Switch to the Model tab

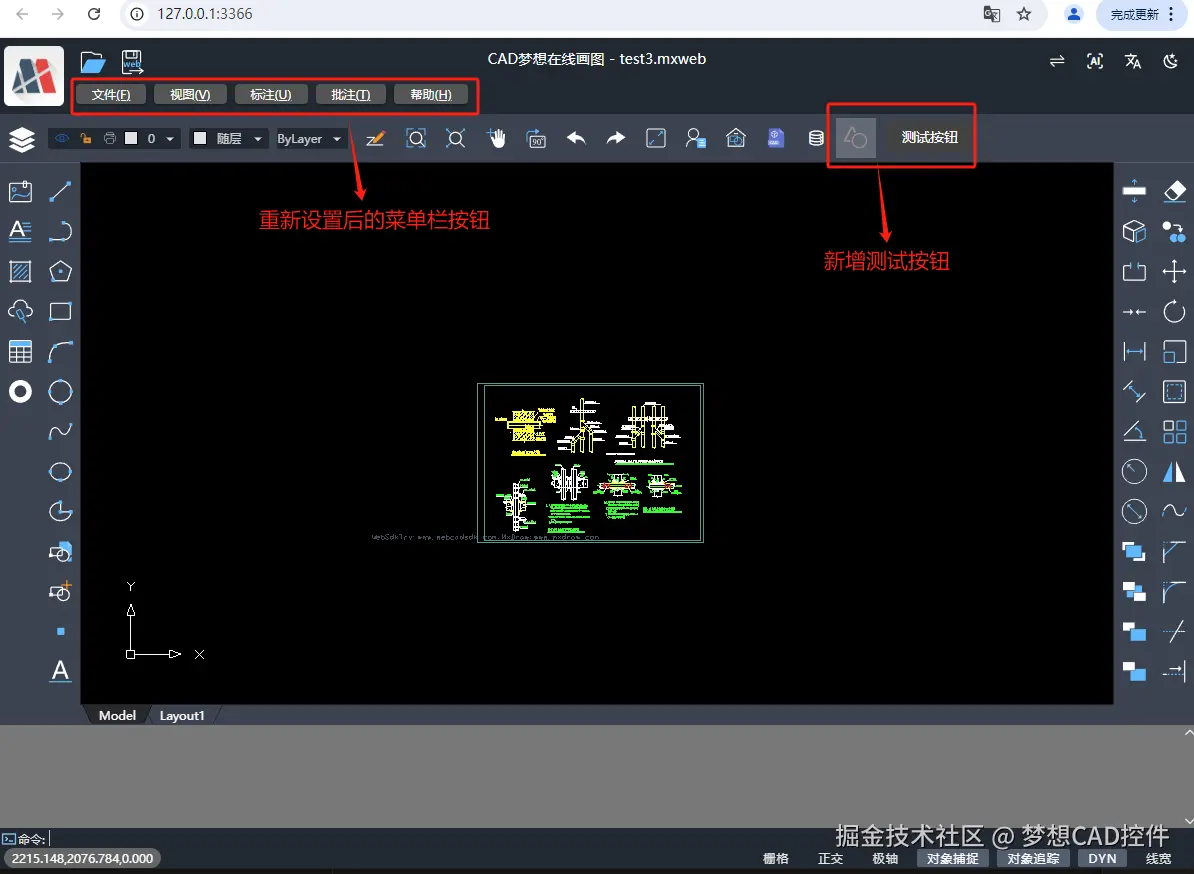coord(117,716)
